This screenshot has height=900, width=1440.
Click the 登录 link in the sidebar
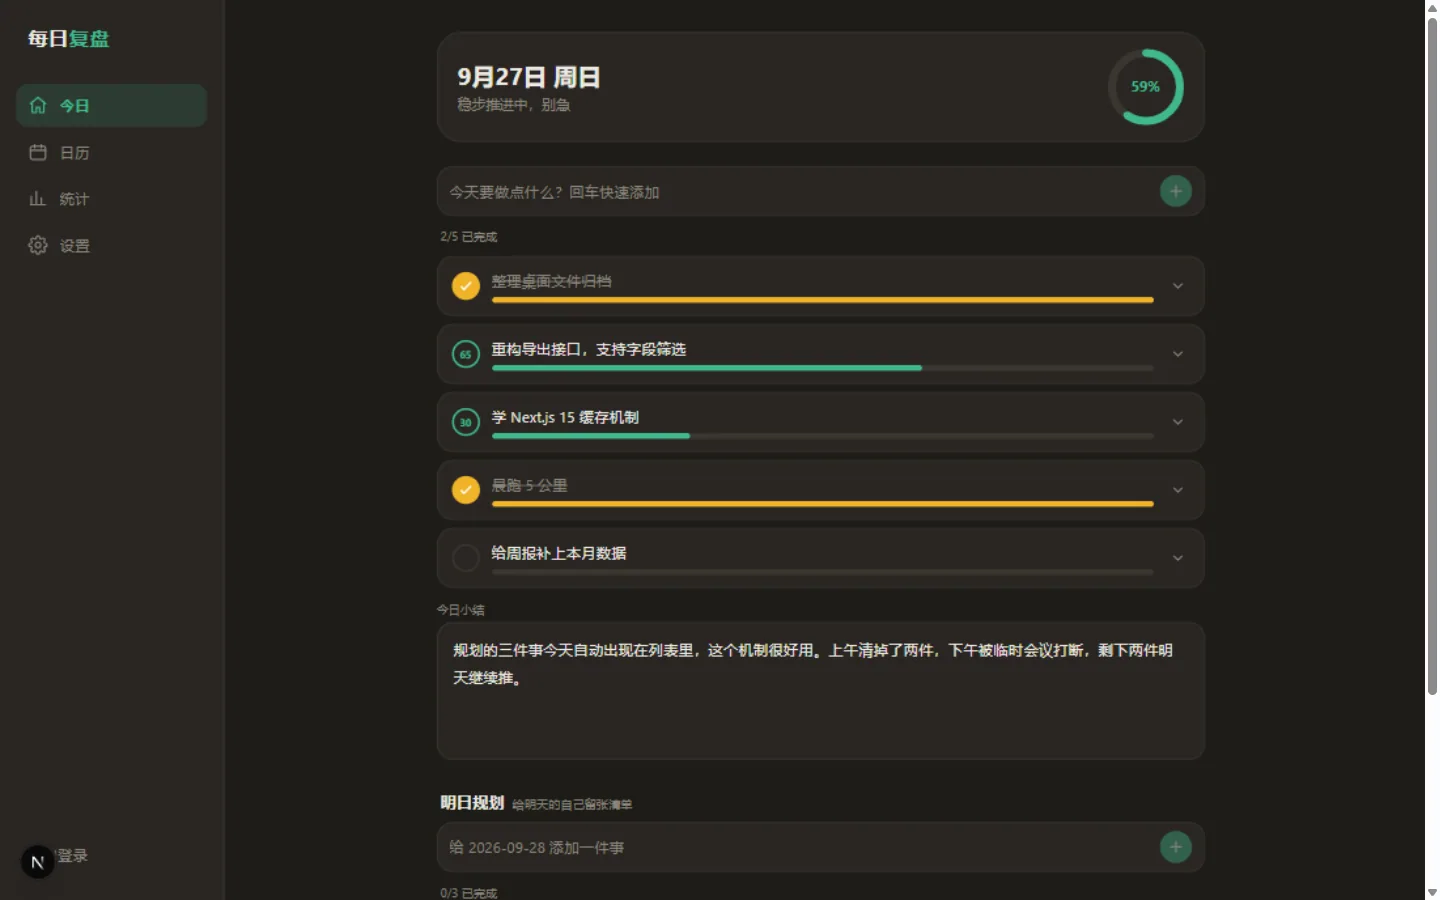point(72,856)
